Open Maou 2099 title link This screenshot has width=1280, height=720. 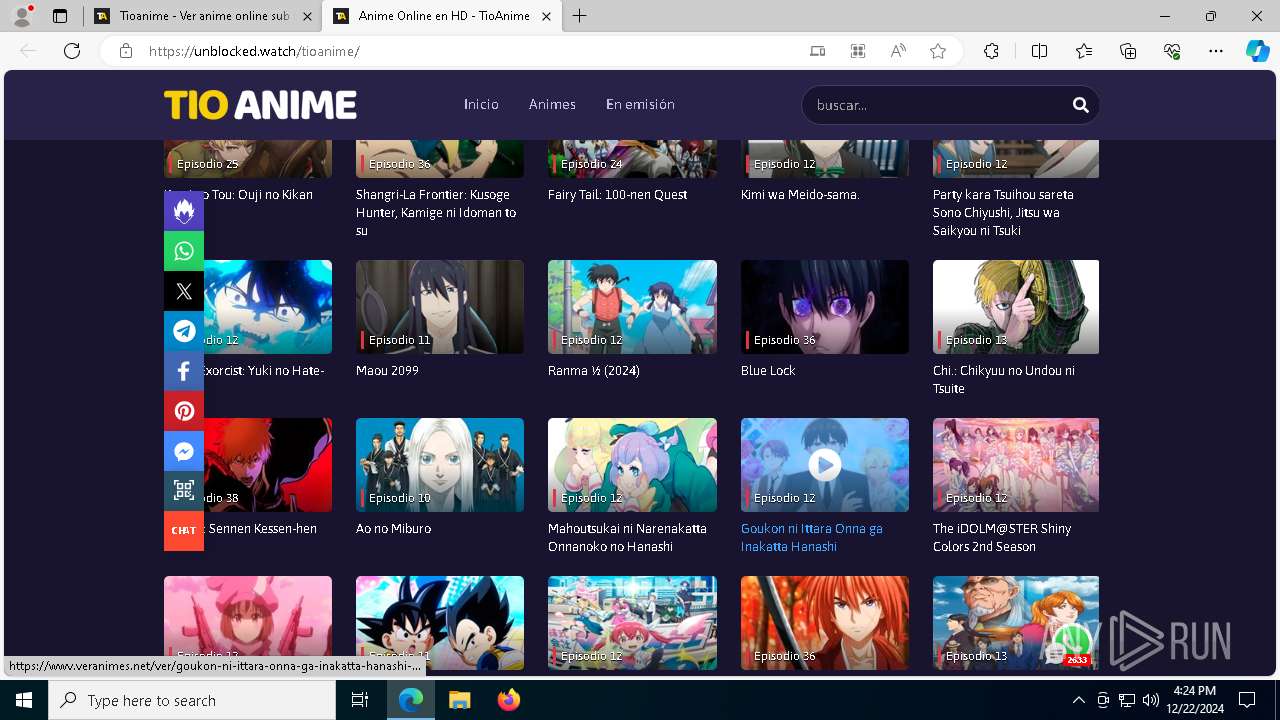coord(387,371)
